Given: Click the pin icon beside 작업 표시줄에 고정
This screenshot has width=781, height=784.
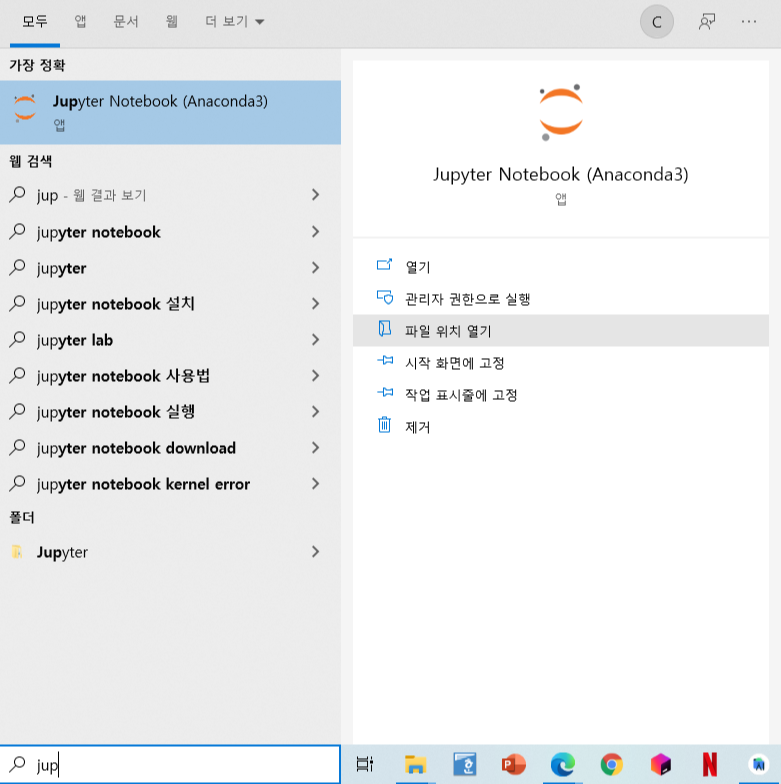Looking at the screenshot, I should [384, 392].
